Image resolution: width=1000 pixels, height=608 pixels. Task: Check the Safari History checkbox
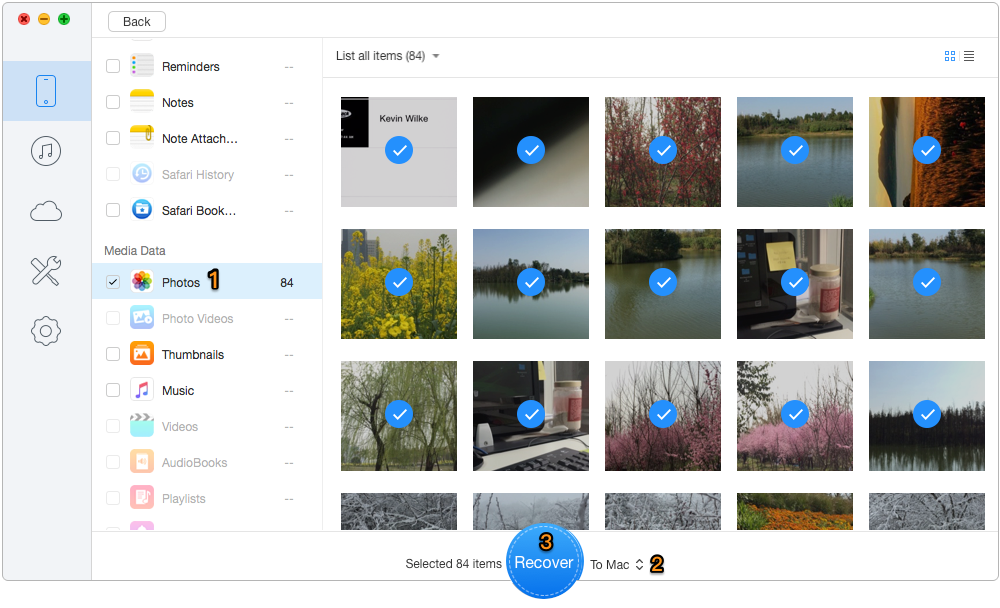coord(113,174)
